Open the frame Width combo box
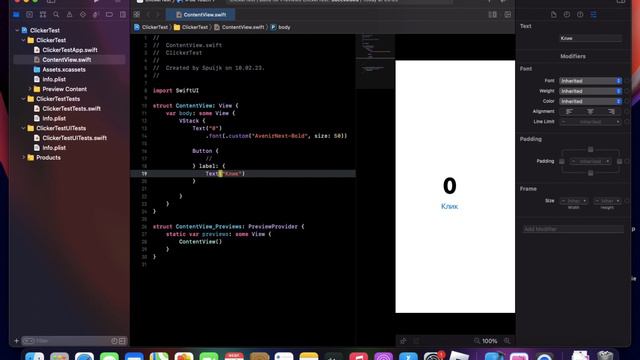The width and height of the screenshot is (640, 360). 573,201
